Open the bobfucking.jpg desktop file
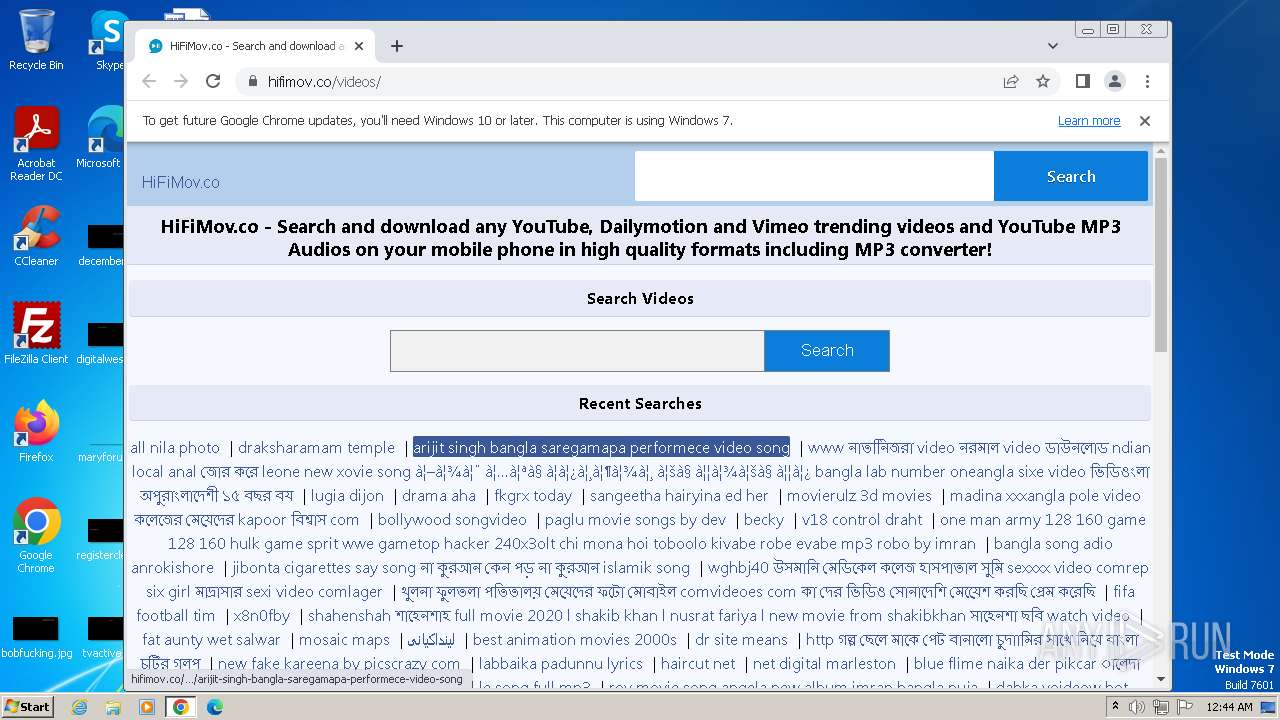Image resolution: width=1280 pixels, height=720 pixels. coord(36,636)
